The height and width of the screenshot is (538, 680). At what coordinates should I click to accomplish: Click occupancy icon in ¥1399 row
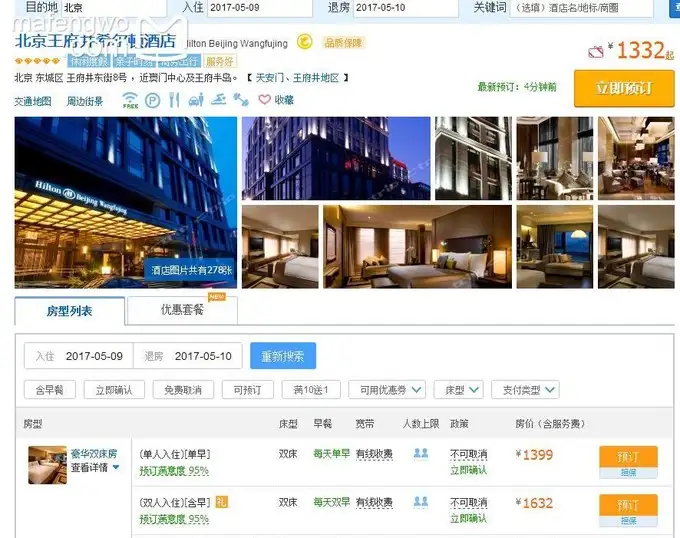(421, 453)
